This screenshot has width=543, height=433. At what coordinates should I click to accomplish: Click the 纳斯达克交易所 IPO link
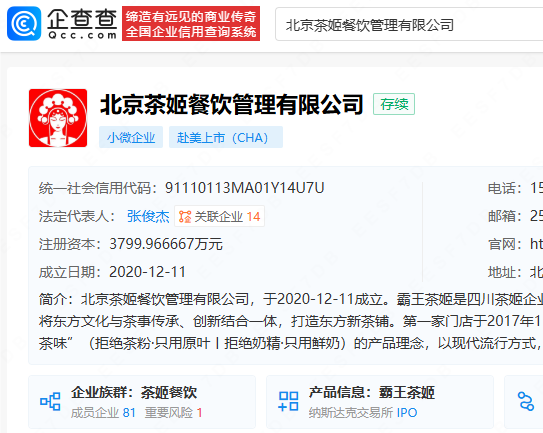(x=363, y=413)
